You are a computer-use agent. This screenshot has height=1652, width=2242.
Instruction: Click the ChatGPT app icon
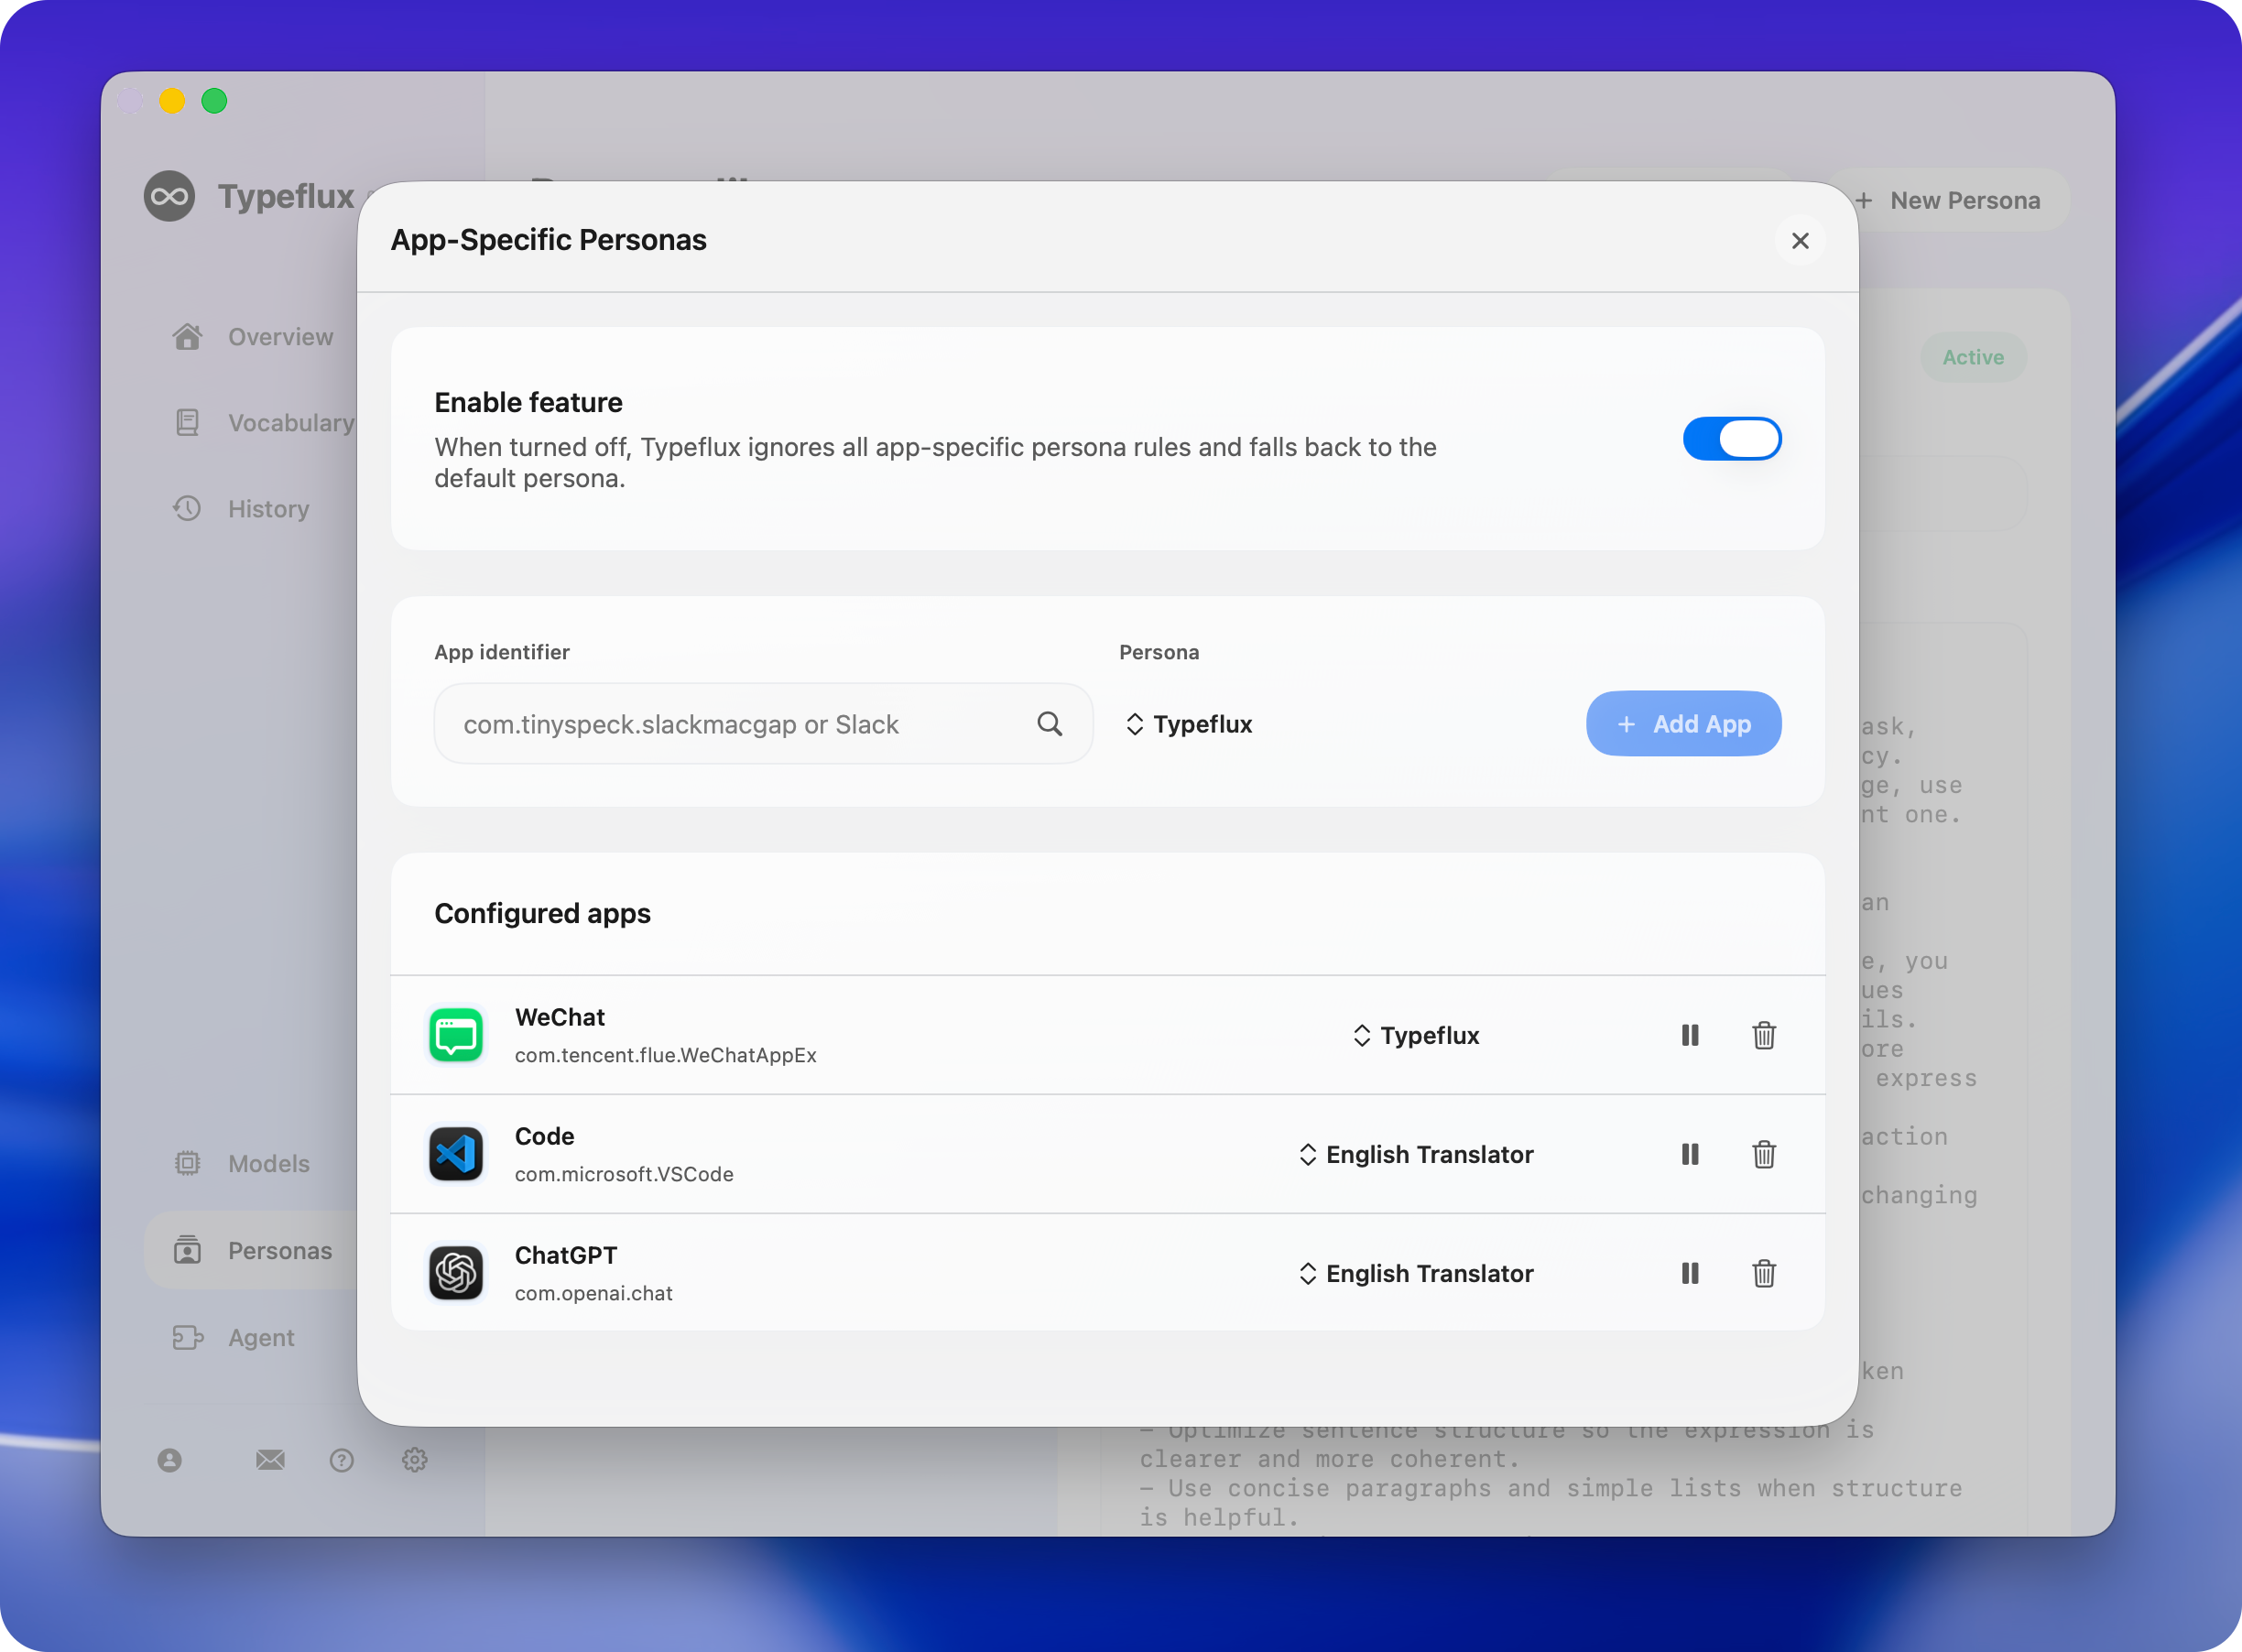tap(456, 1273)
